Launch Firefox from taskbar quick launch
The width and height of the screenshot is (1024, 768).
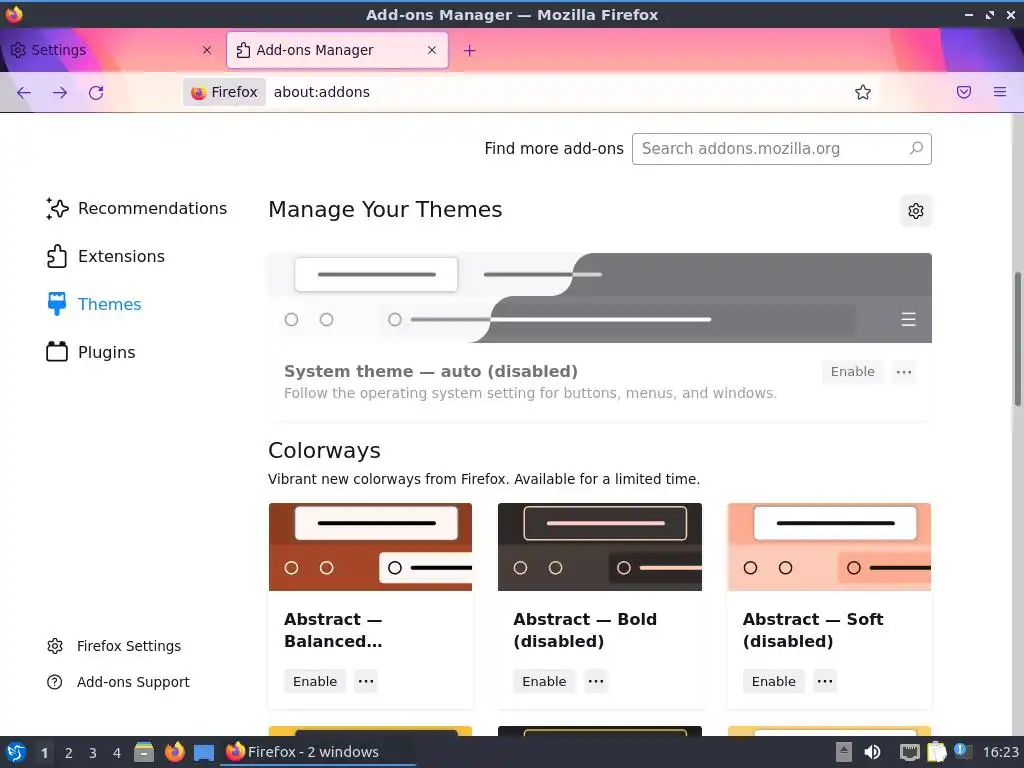174,752
